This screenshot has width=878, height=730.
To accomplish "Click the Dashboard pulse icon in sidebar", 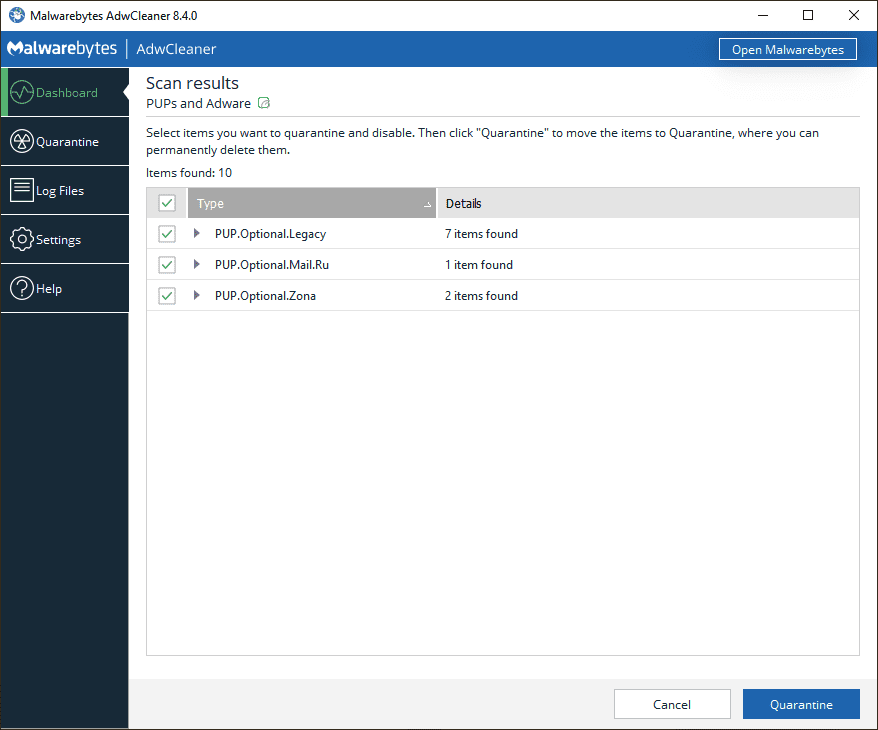I will tap(22, 93).
